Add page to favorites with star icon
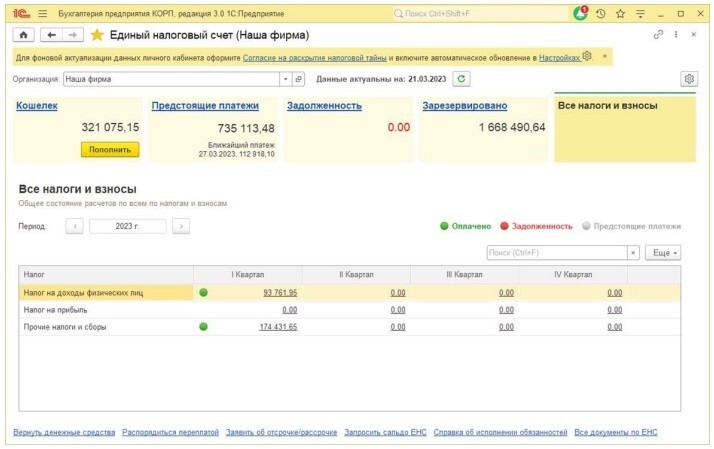 (x=97, y=34)
